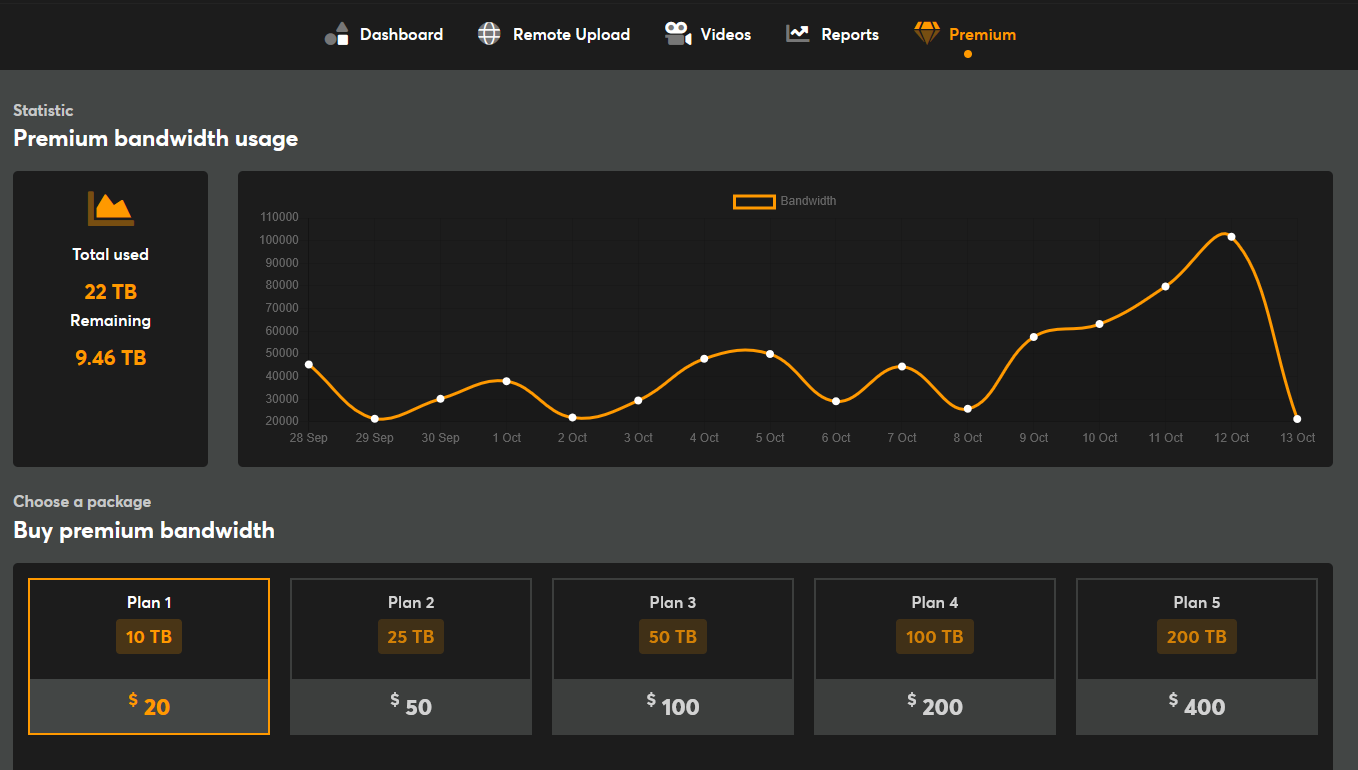Image resolution: width=1358 pixels, height=770 pixels.
Task: Click the 28 Sep data point
Action: 309,365
